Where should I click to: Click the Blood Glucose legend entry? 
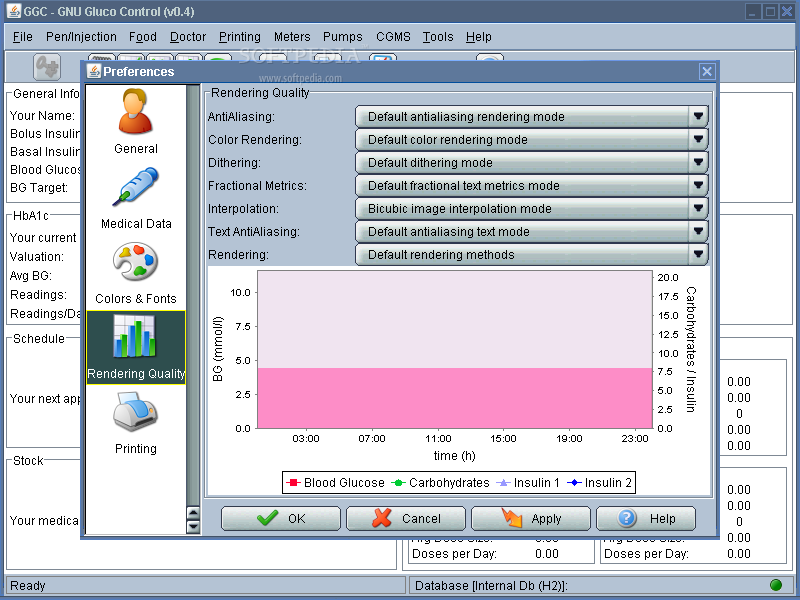[x=336, y=483]
